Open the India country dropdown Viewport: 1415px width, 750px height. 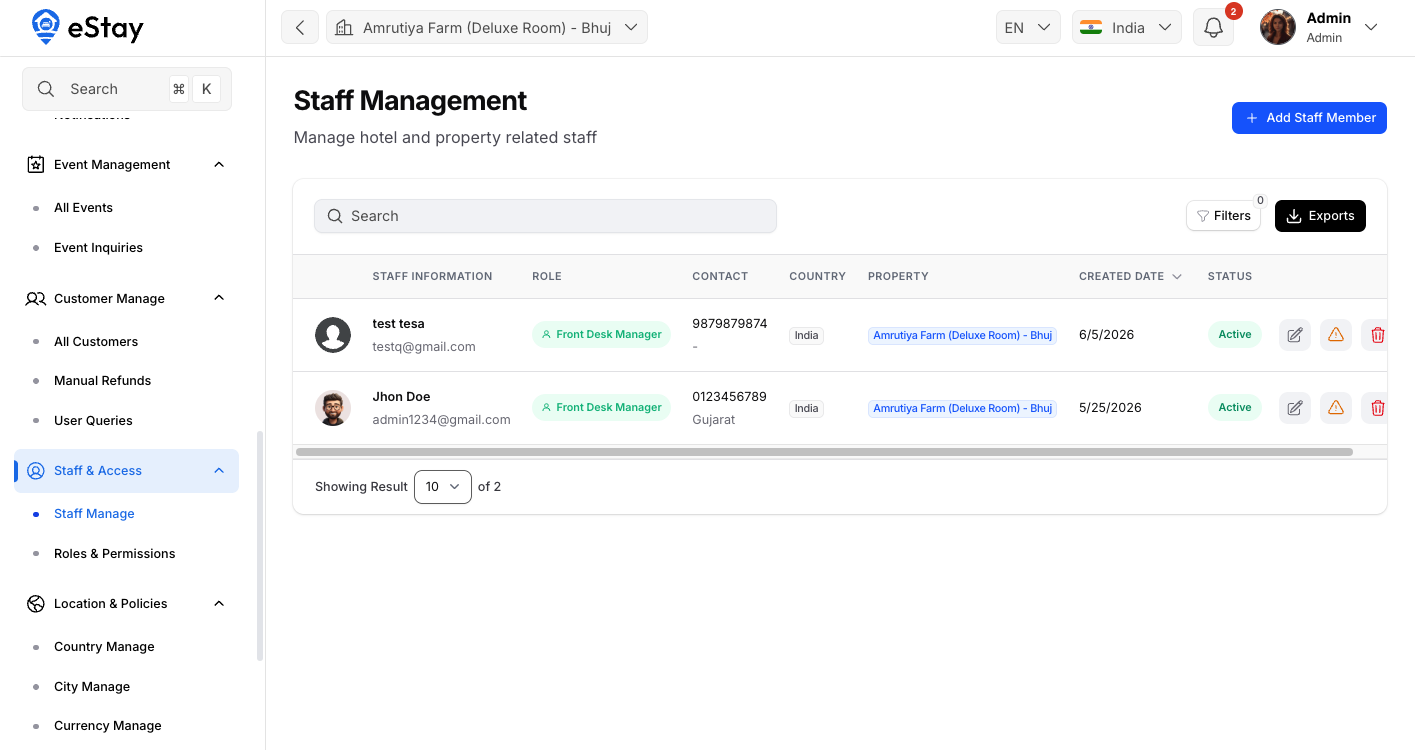point(1127,27)
